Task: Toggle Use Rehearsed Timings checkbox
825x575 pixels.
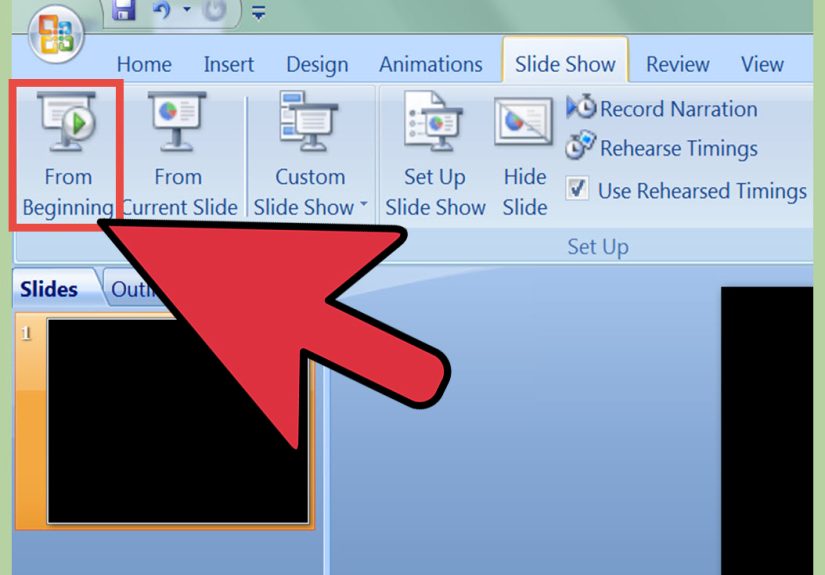Action: pyautogui.click(x=577, y=188)
